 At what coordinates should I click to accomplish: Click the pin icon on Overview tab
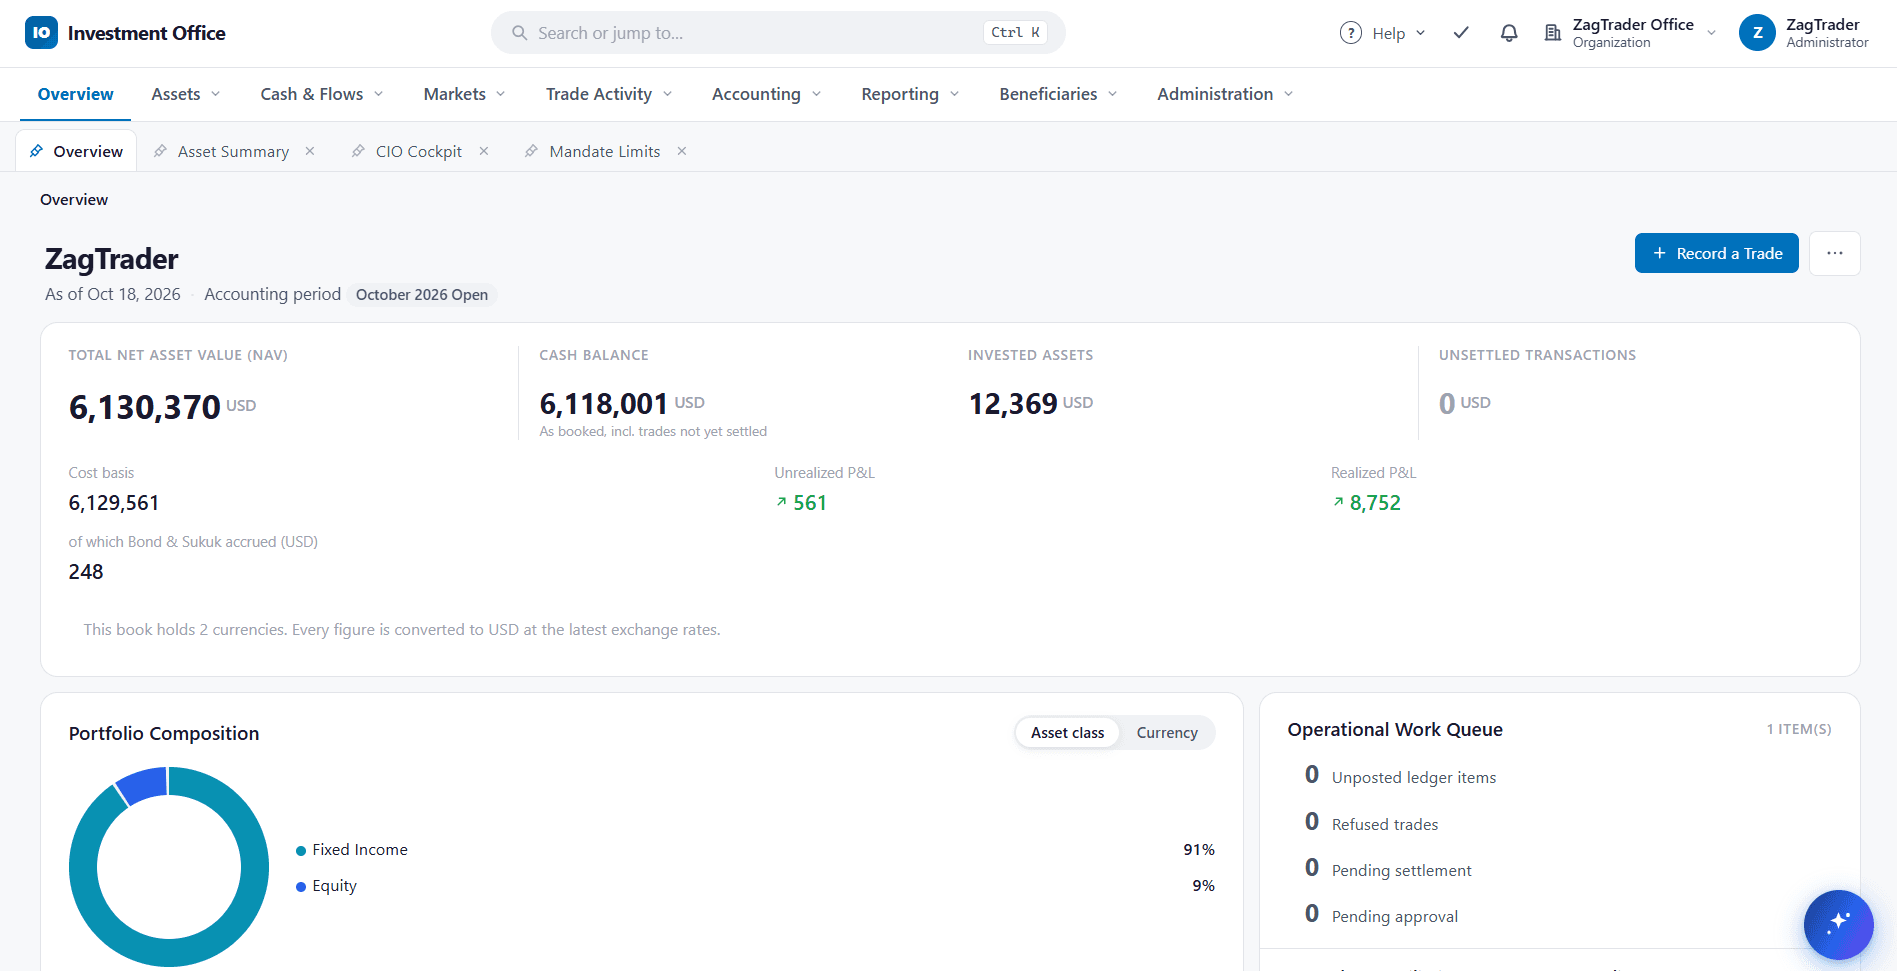[36, 151]
